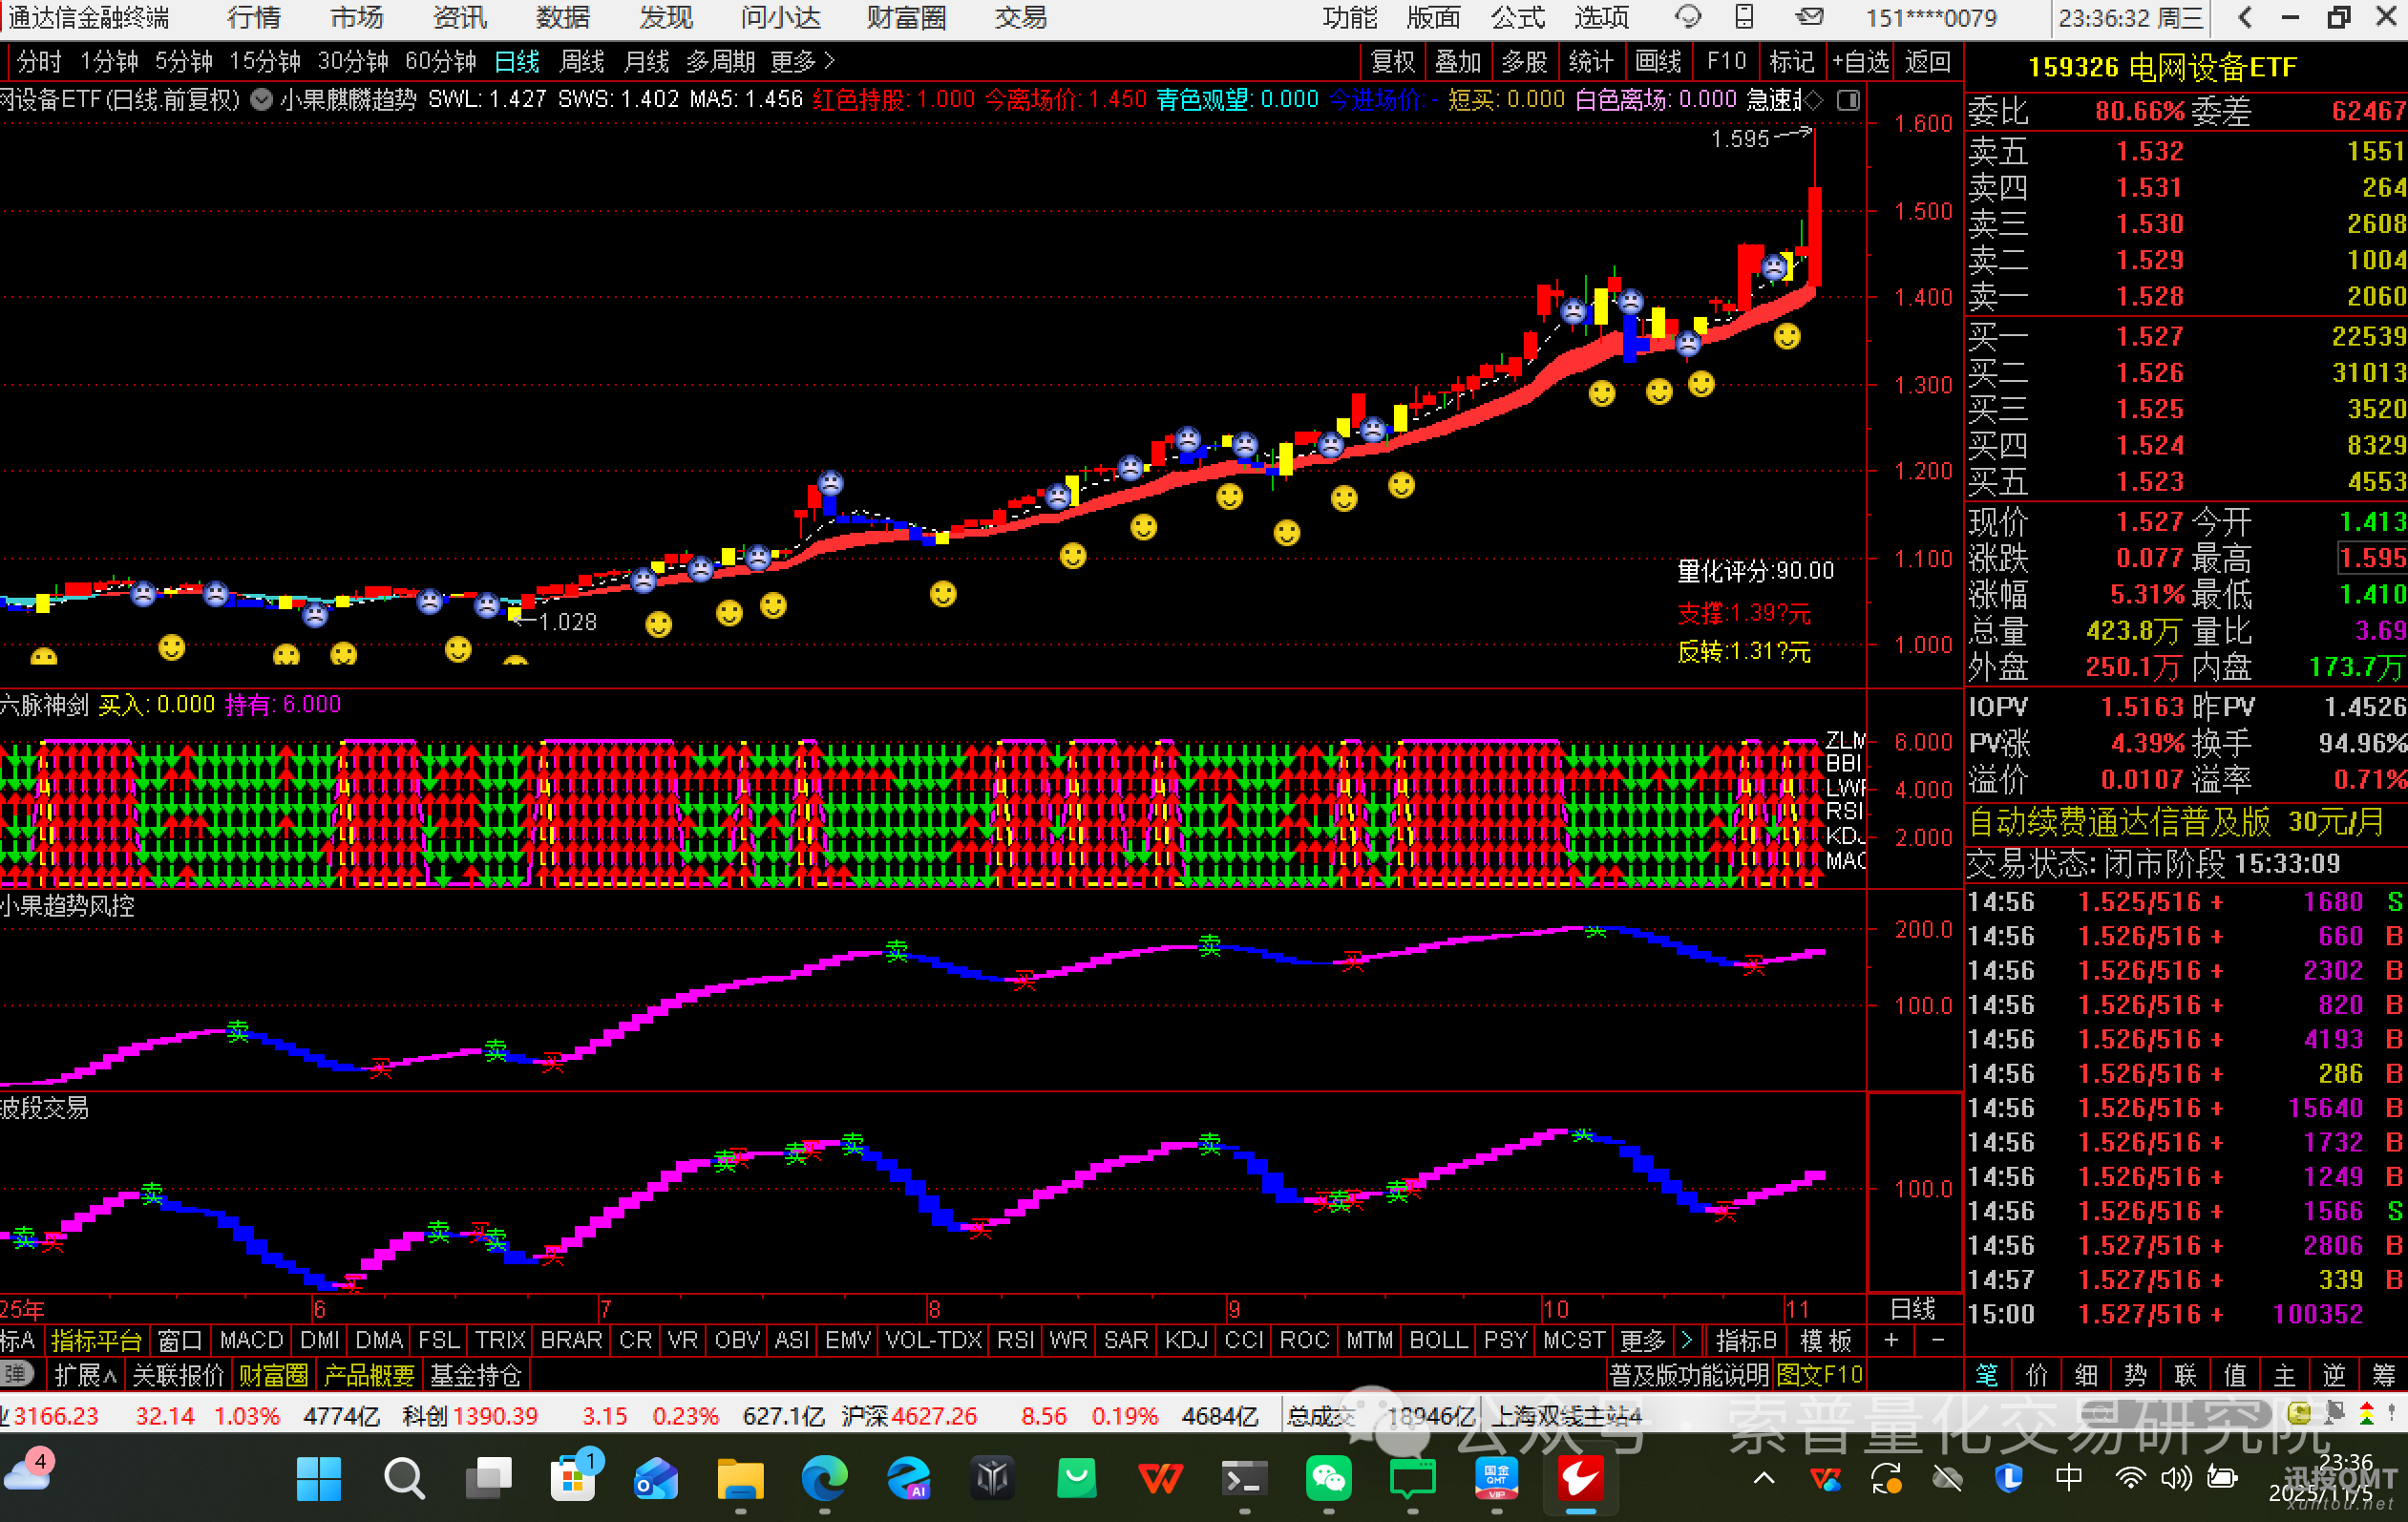Viewport: 2408px width, 1522px height.
Task: Select the MACD indicator button
Action: pyautogui.click(x=251, y=1340)
